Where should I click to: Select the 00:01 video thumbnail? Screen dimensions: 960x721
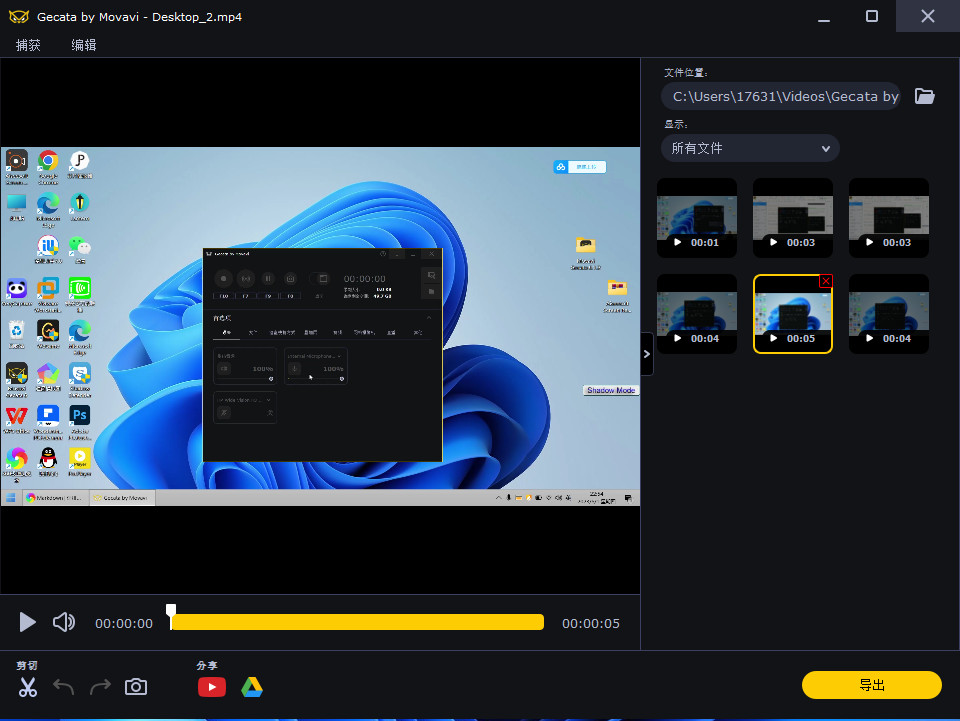point(697,218)
